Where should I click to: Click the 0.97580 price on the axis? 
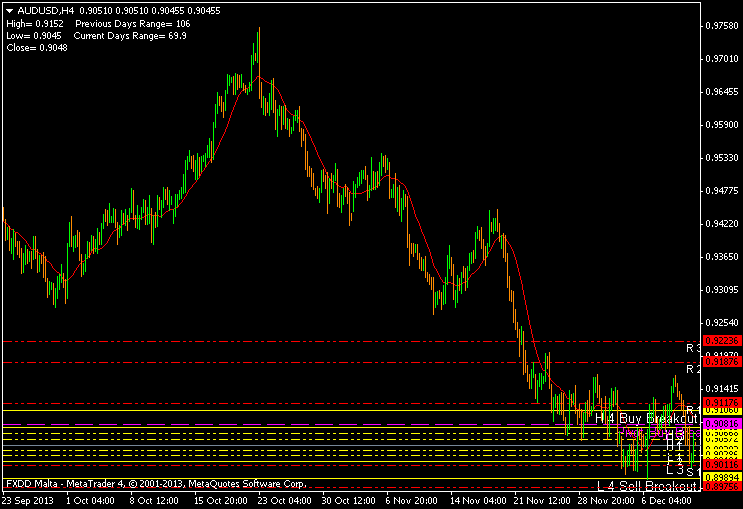click(x=721, y=25)
